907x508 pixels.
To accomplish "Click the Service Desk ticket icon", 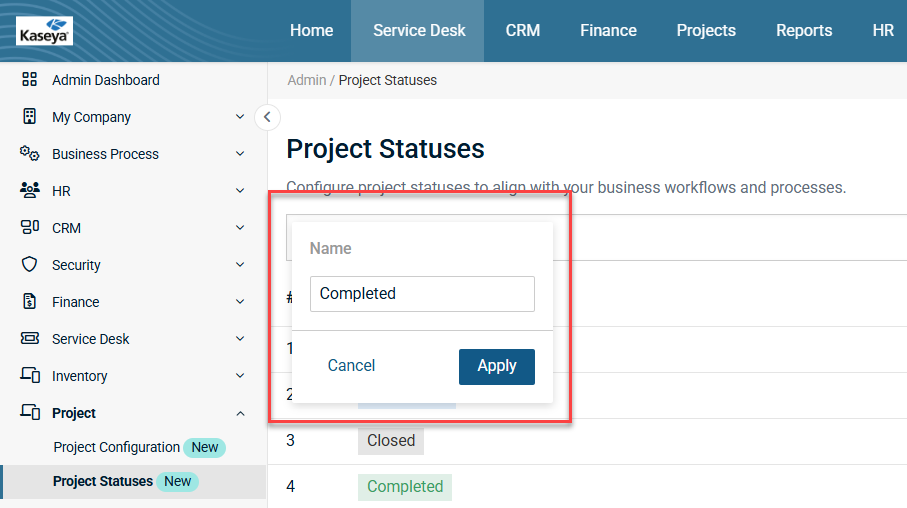I will click(30, 339).
